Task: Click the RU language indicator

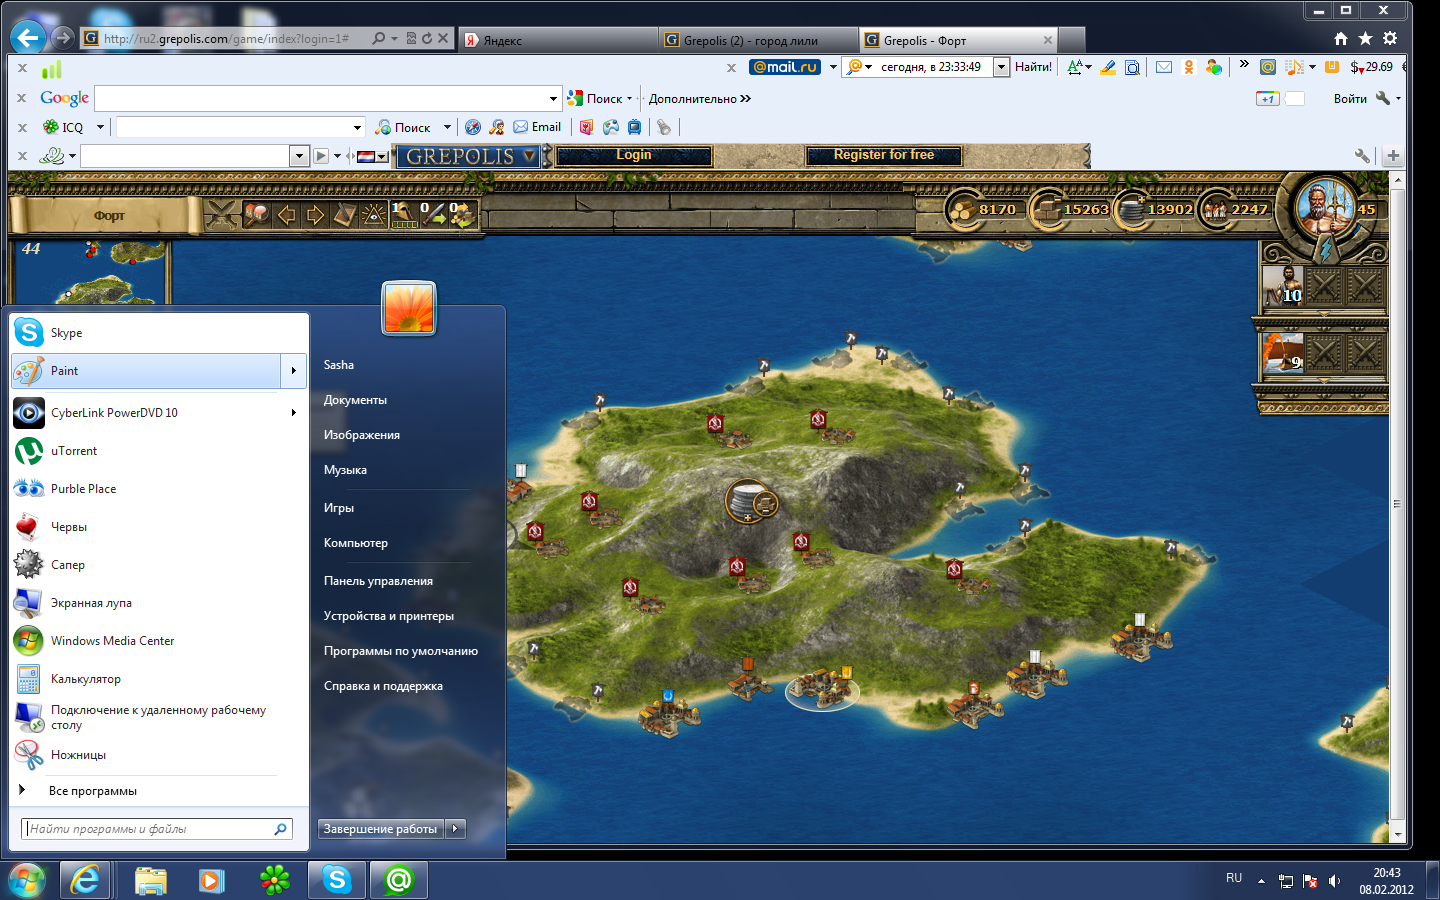Action: pos(1234,878)
